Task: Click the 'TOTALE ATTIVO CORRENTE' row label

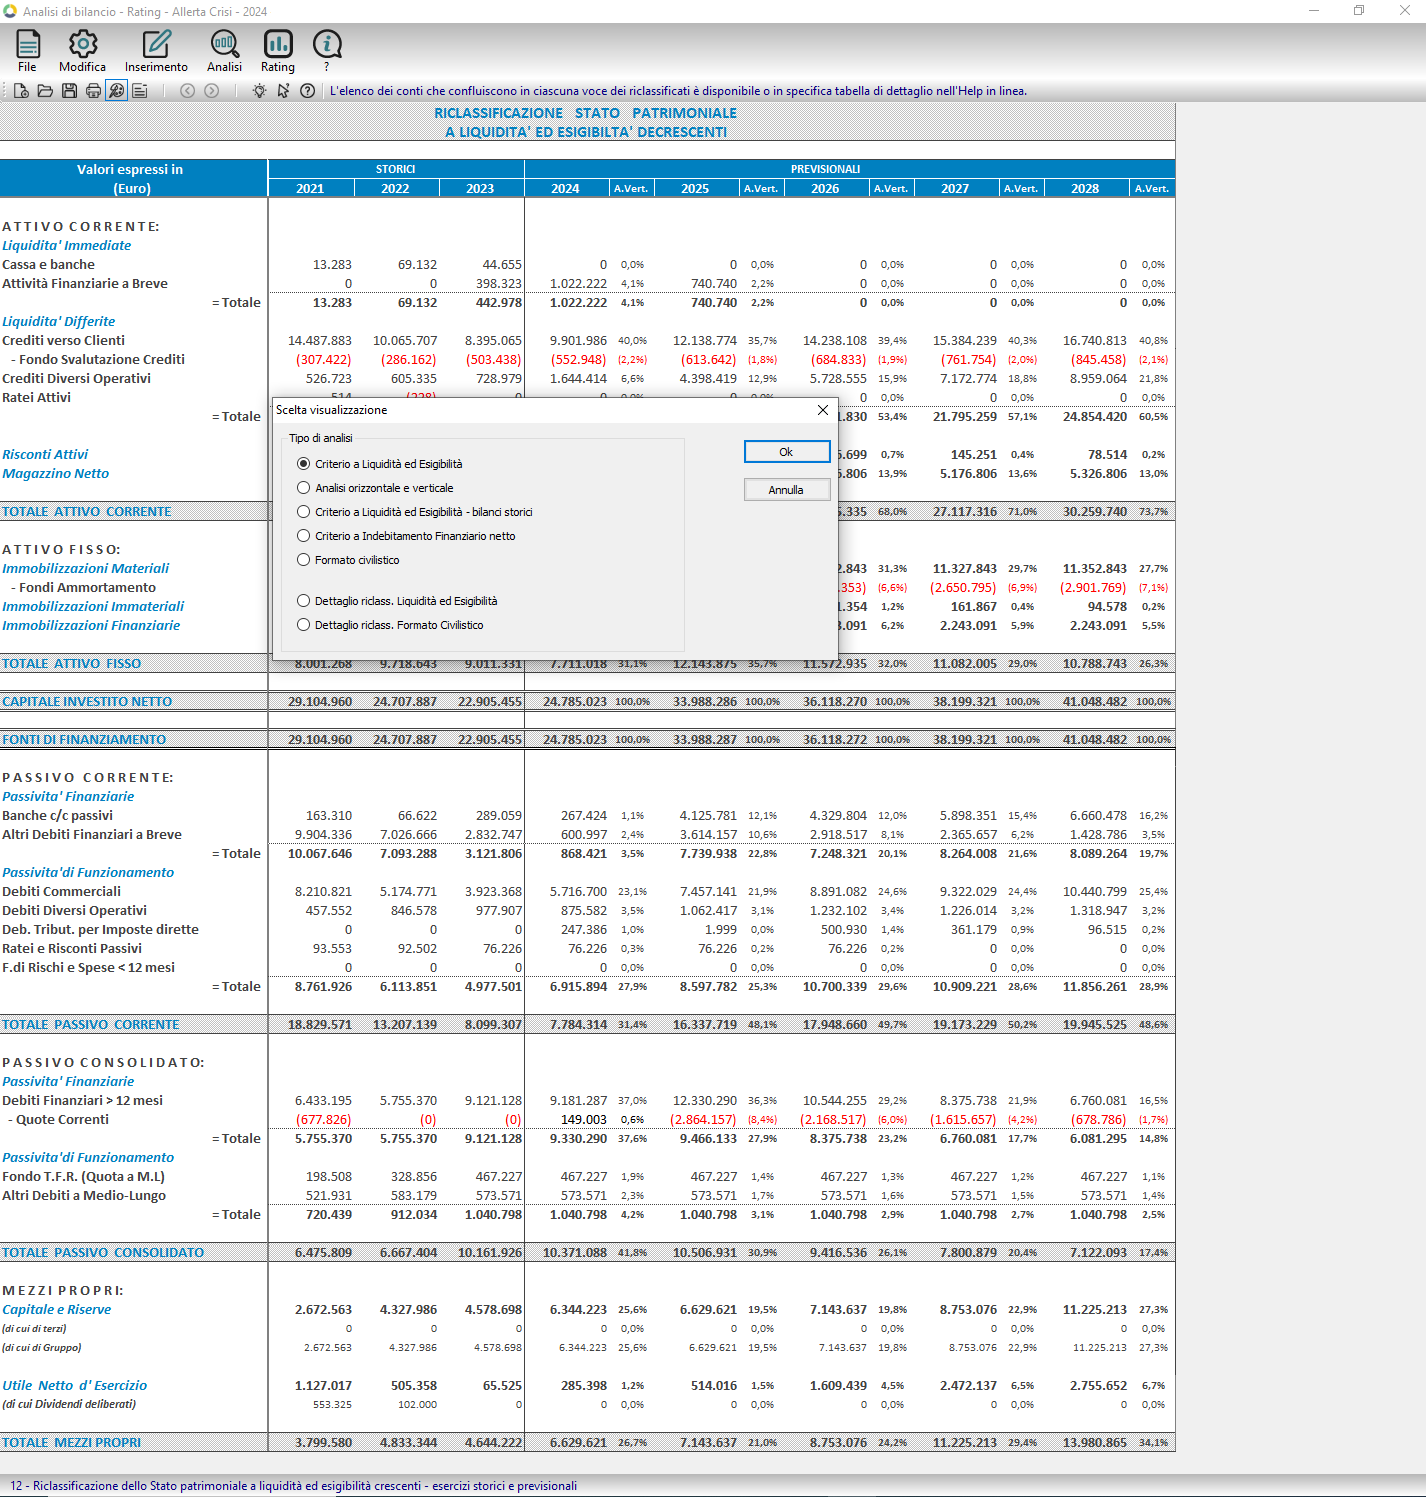Action: tap(87, 512)
